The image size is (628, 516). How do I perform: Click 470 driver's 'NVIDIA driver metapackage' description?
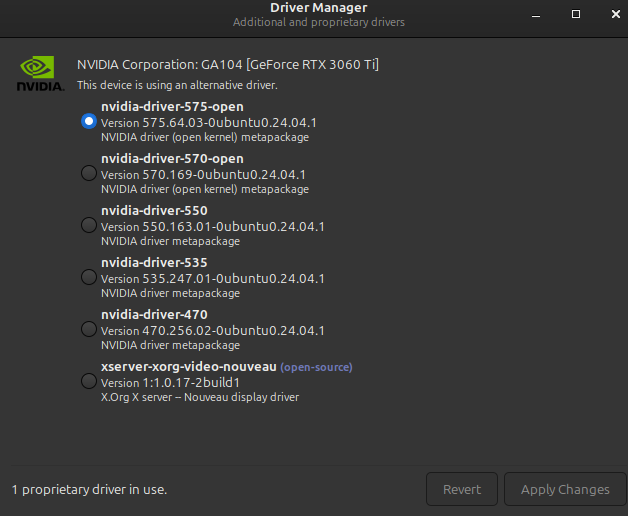pos(171,345)
